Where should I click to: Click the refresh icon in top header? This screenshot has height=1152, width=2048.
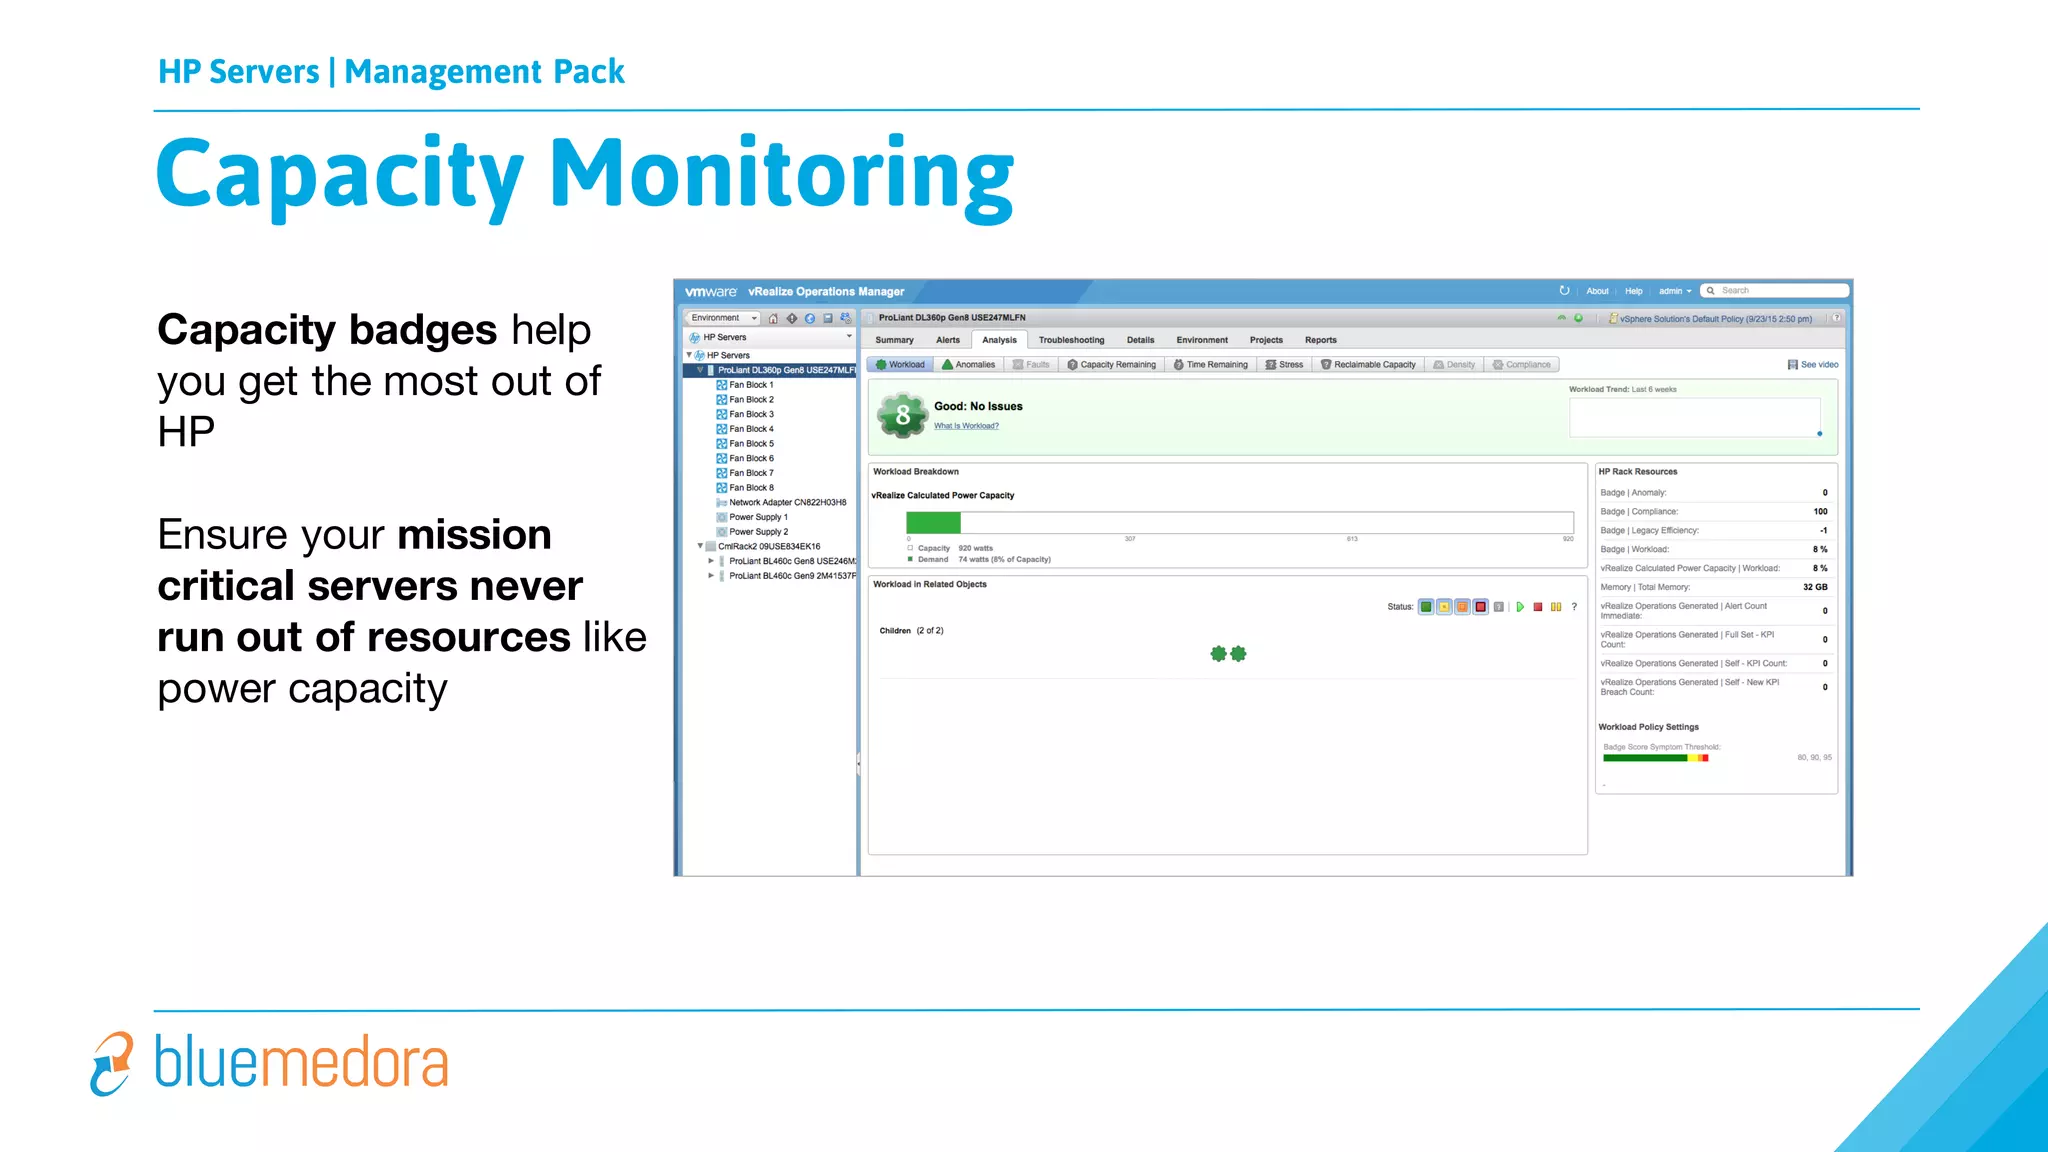pyautogui.click(x=1565, y=291)
